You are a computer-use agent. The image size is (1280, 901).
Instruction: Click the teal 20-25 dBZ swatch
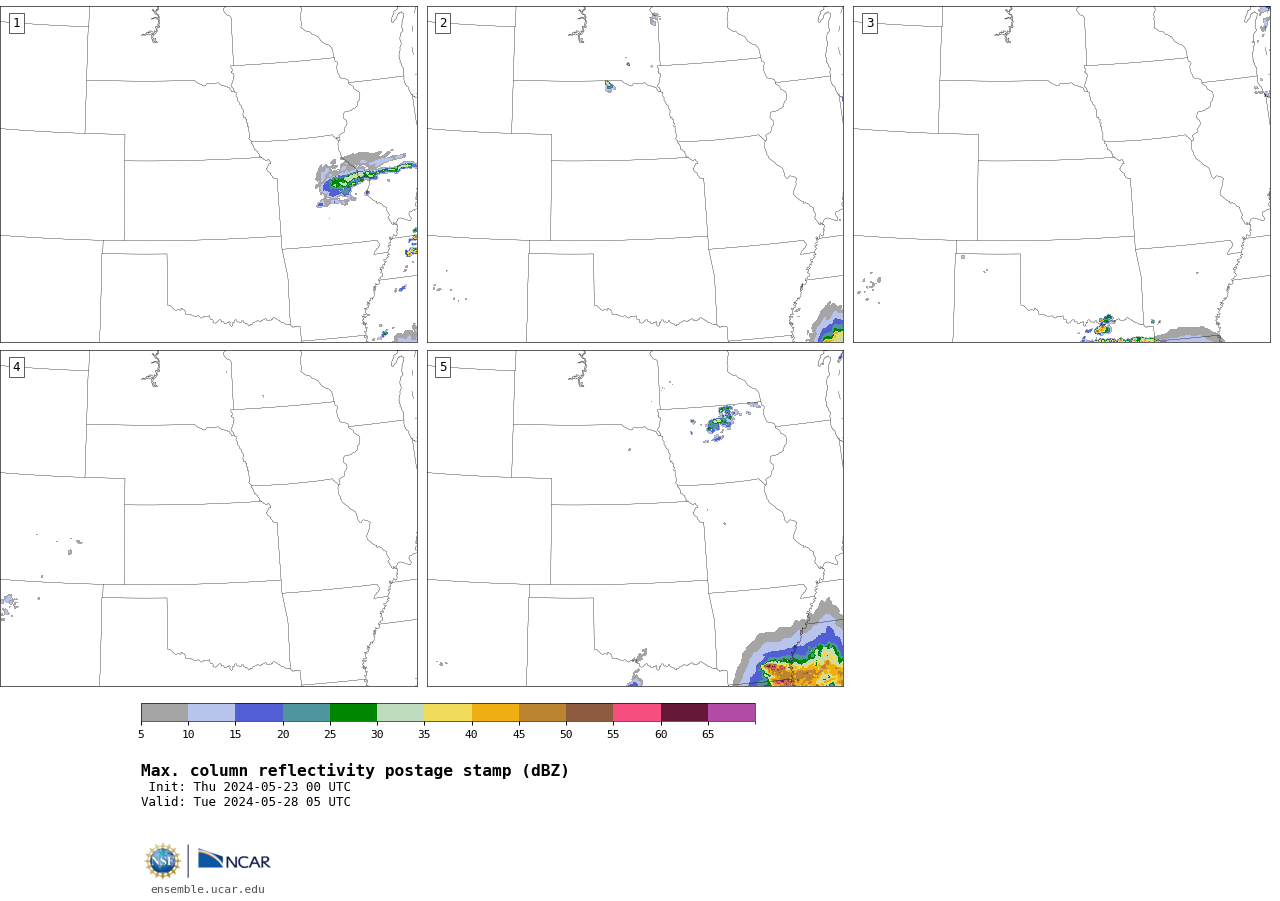[x=306, y=713]
